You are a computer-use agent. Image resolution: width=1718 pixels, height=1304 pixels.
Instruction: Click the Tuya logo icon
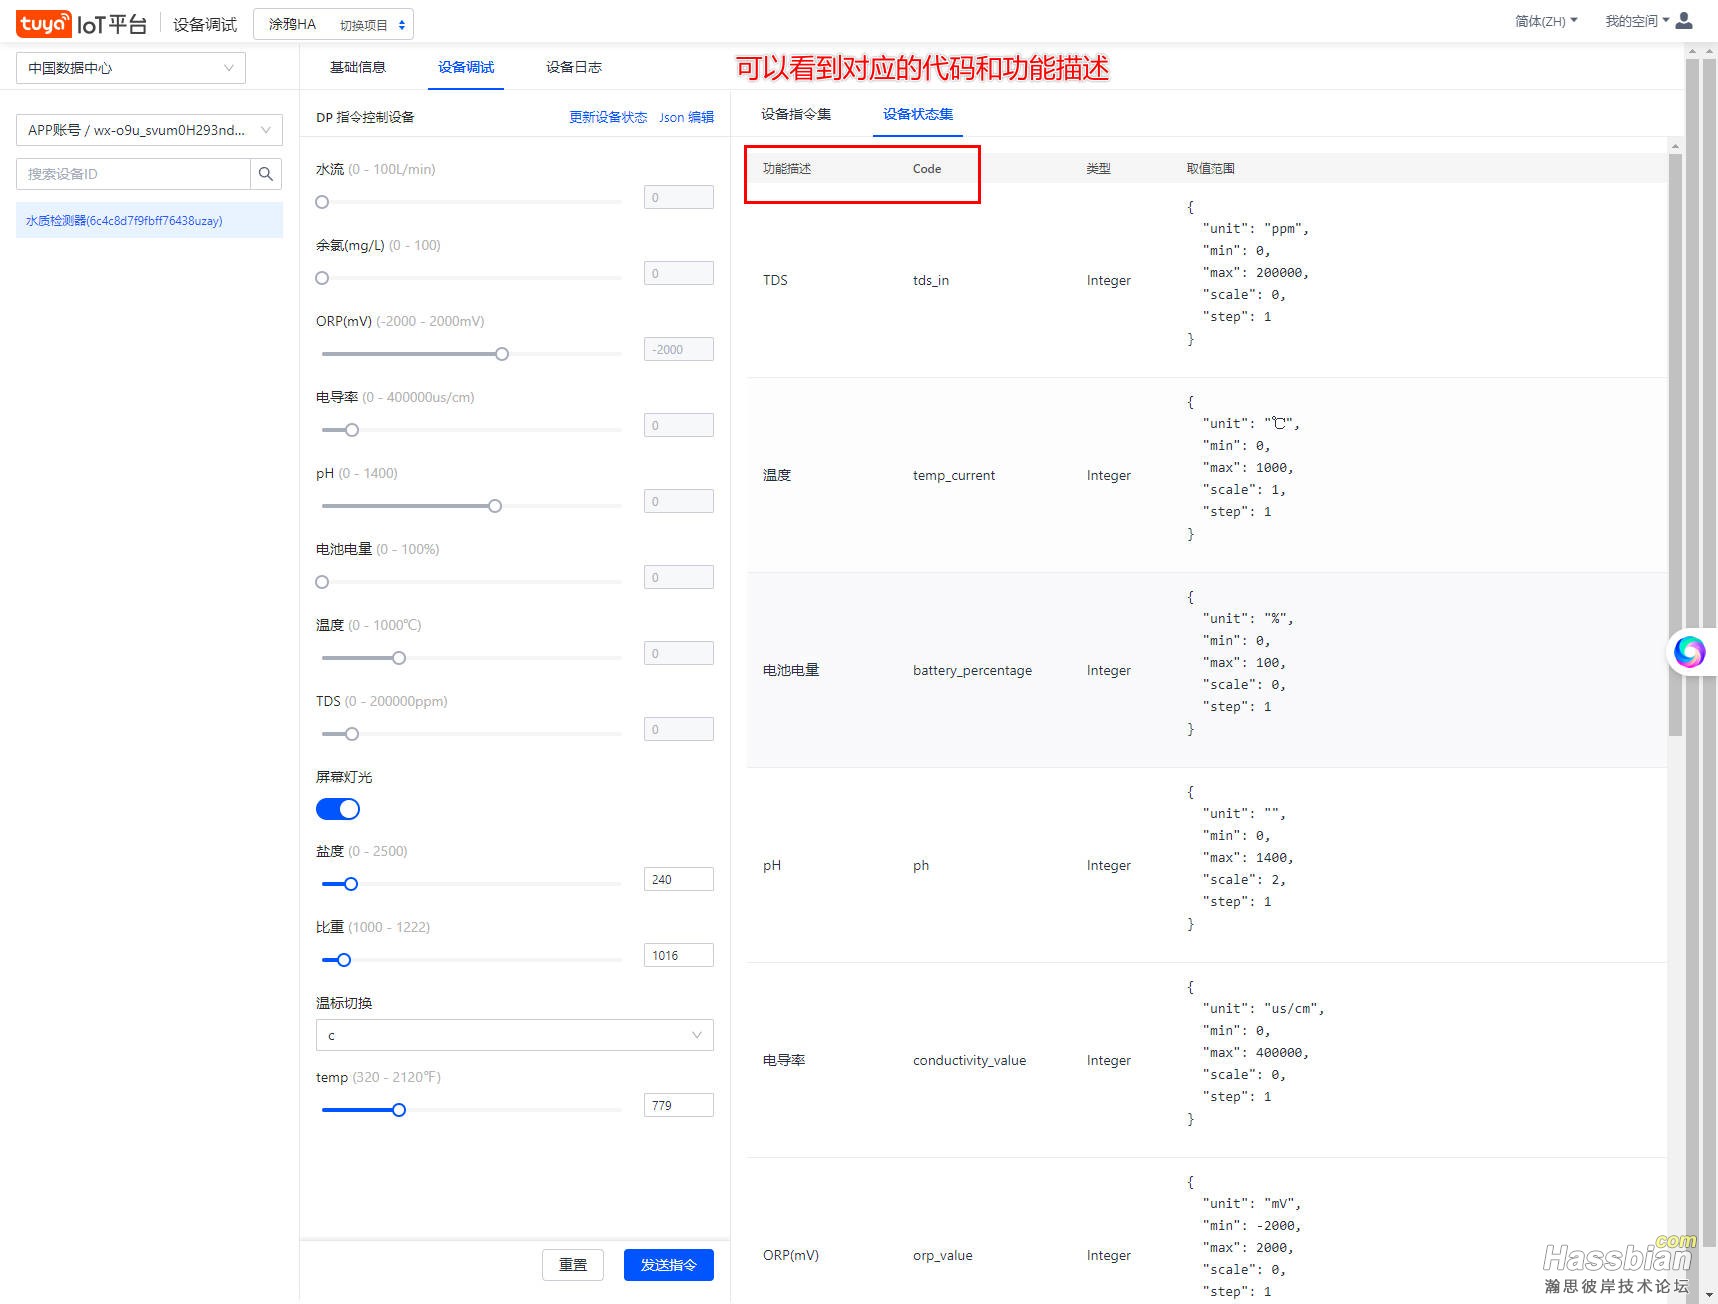coord(43,24)
